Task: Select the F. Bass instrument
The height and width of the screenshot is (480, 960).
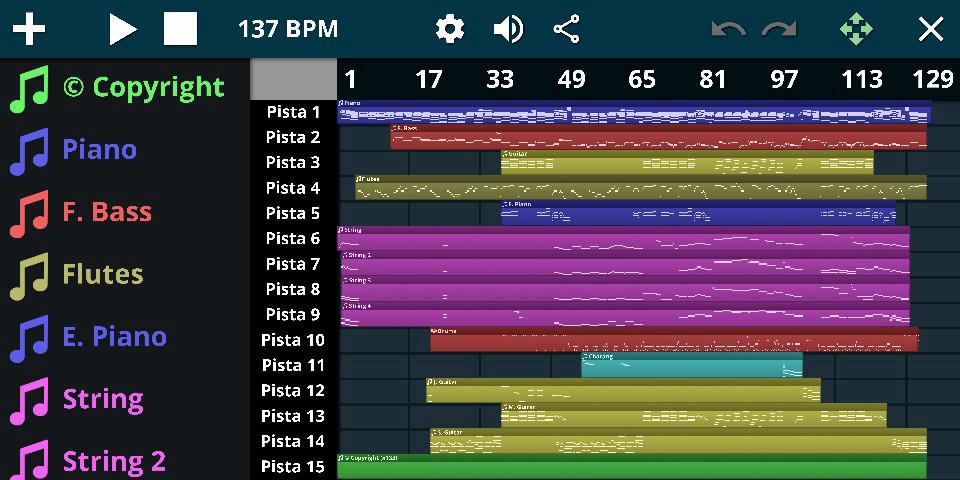Action: point(107,212)
